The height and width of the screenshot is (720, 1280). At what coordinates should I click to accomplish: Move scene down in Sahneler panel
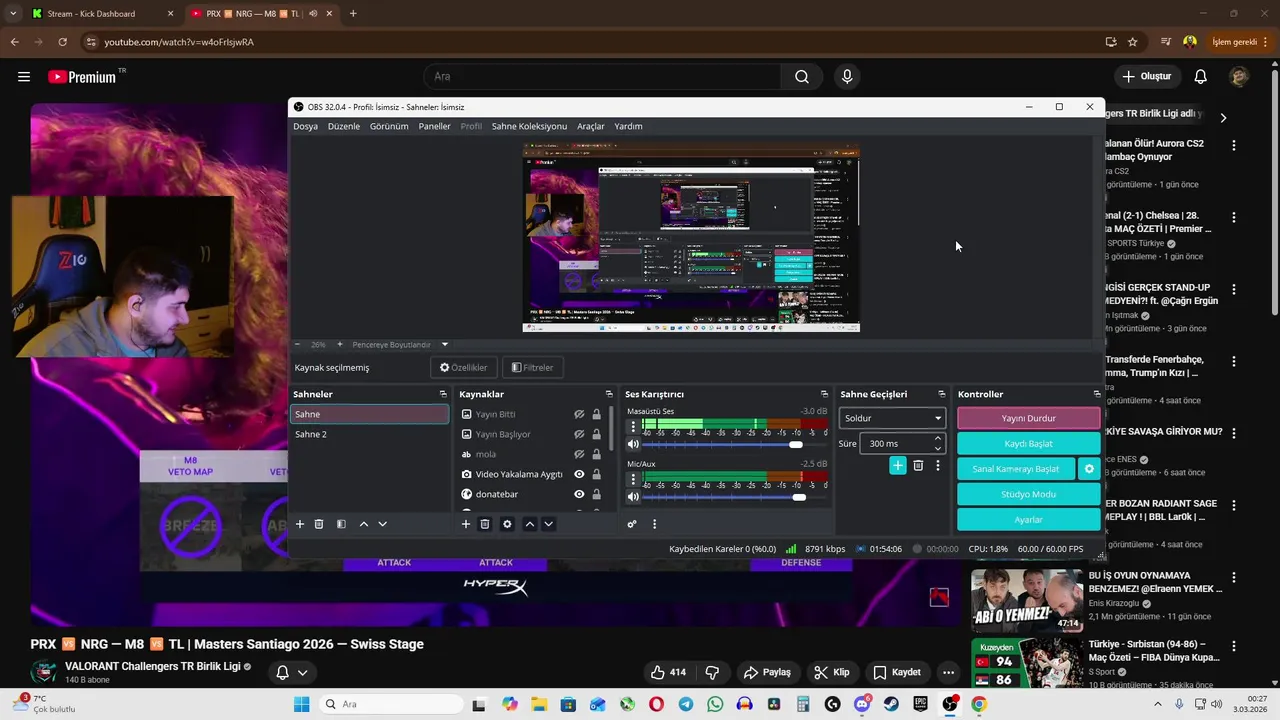382,524
